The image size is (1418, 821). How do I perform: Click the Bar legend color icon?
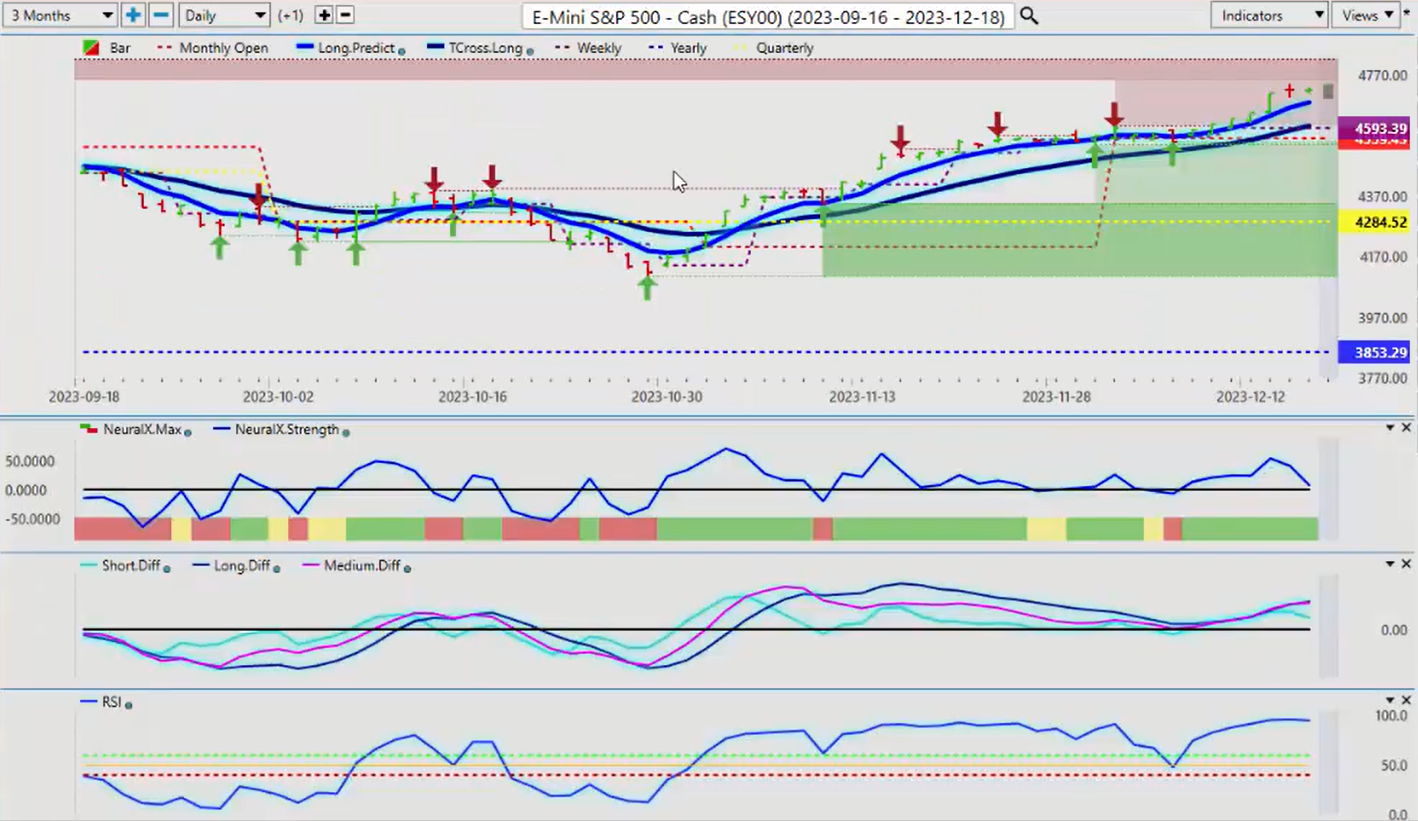coord(89,48)
